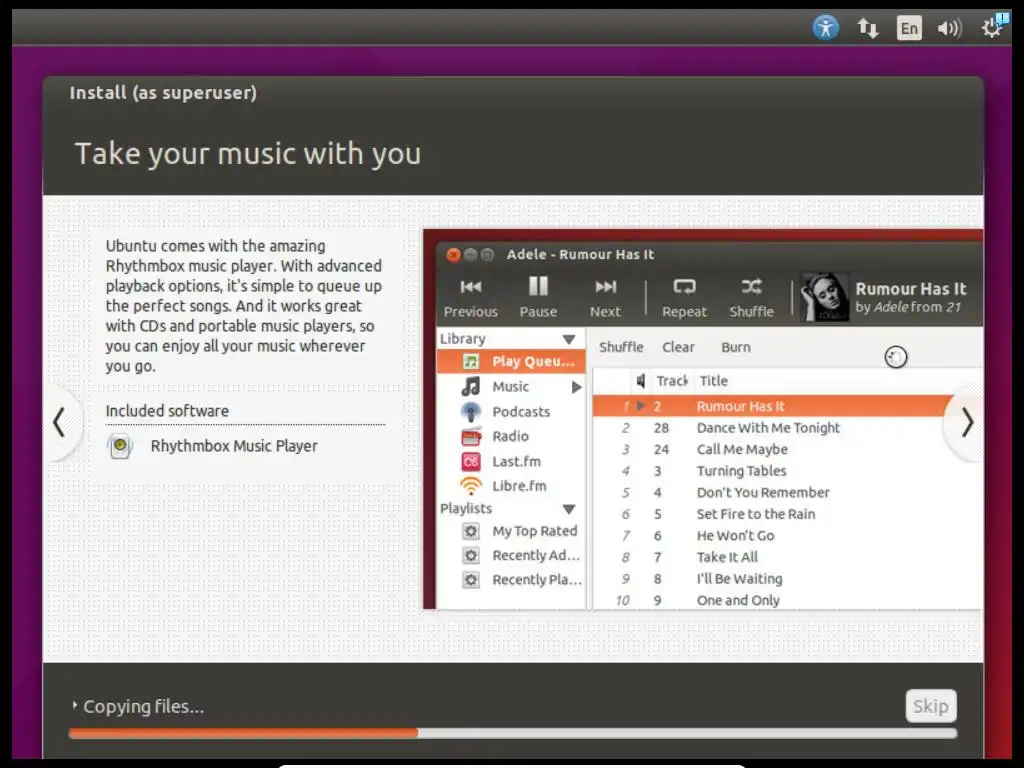This screenshot has width=1024, height=768.
Task: Toggle Repeat in Rhythmbox toolbar
Action: coord(684,297)
